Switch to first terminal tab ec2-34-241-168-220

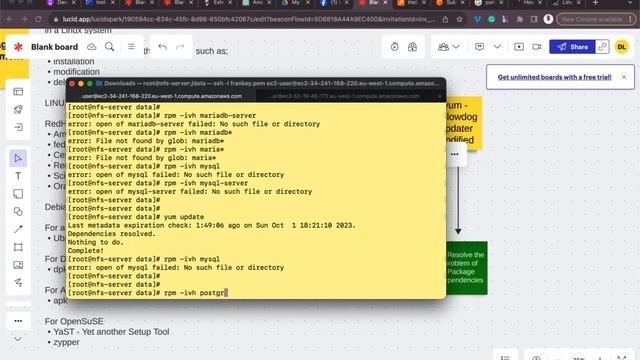pos(162,96)
